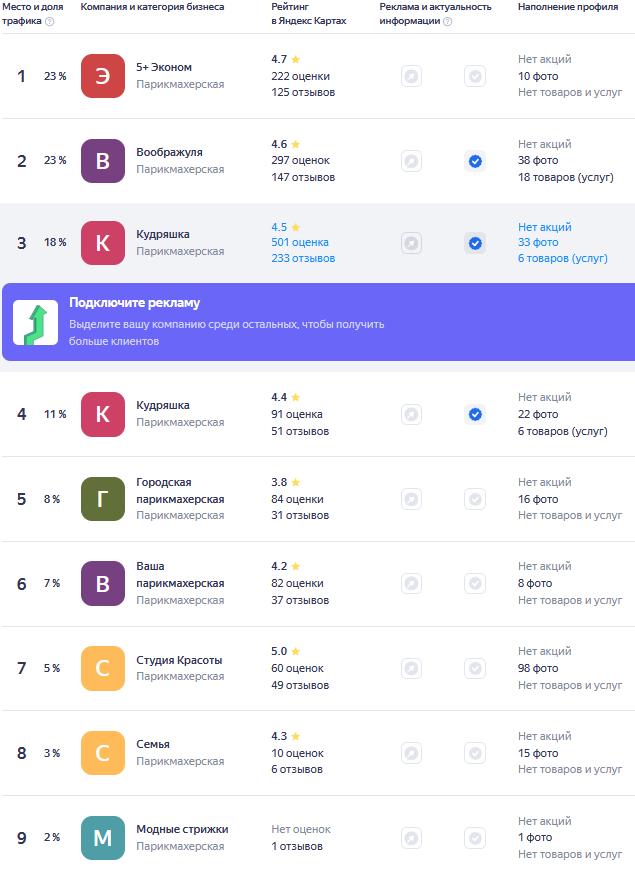Click the '1 фото' text
This screenshot has width=635, height=870.
tap(535, 837)
